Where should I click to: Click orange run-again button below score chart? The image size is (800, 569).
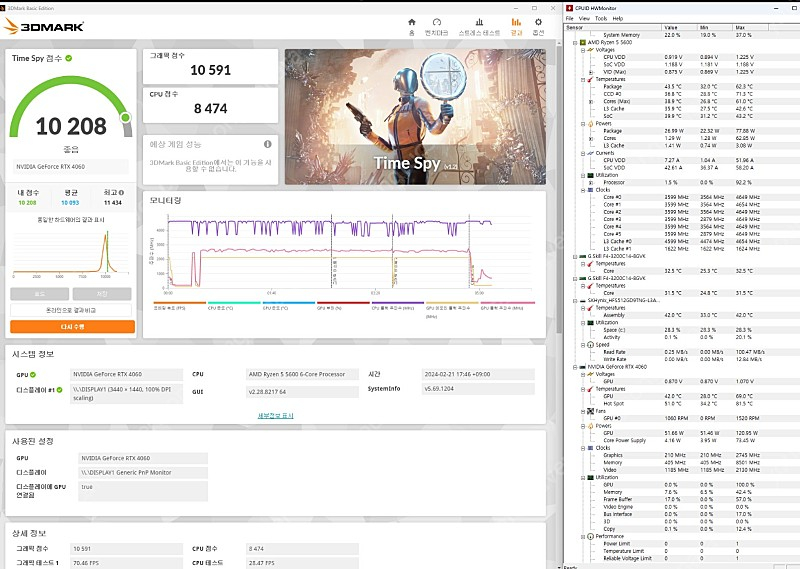tap(72, 327)
